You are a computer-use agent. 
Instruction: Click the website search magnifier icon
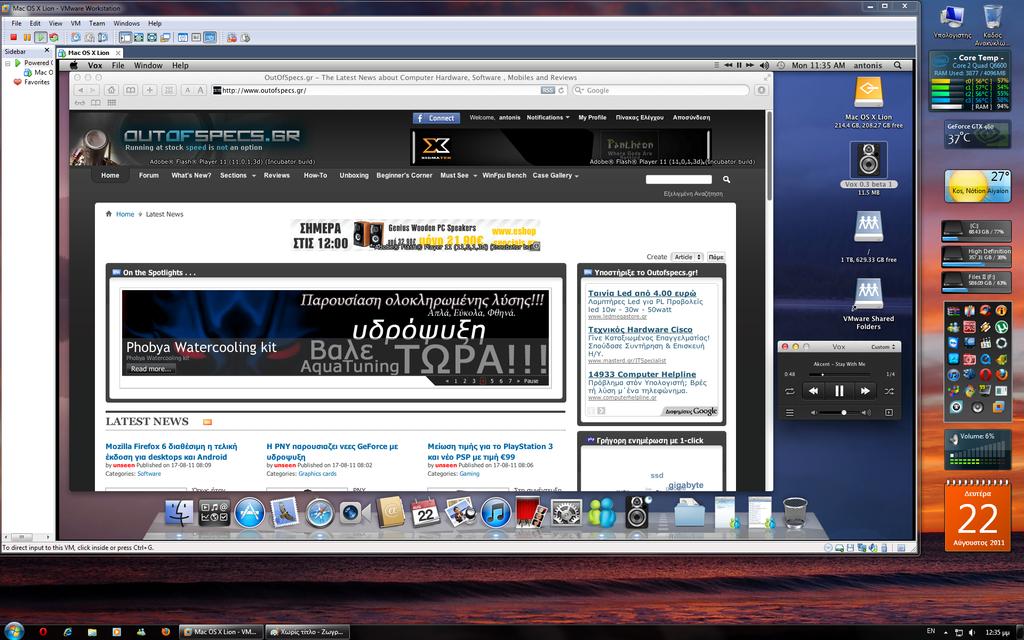(726, 179)
